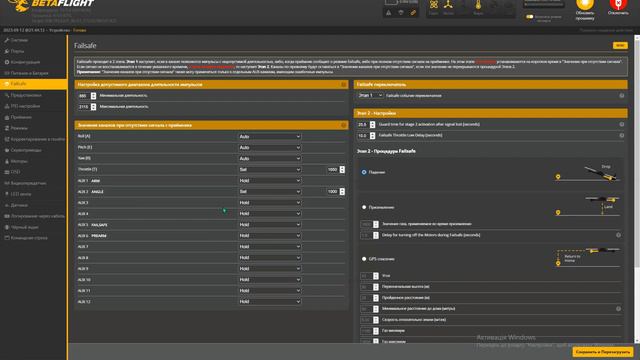Click the warning triangle status icon

click(x=389, y=13)
